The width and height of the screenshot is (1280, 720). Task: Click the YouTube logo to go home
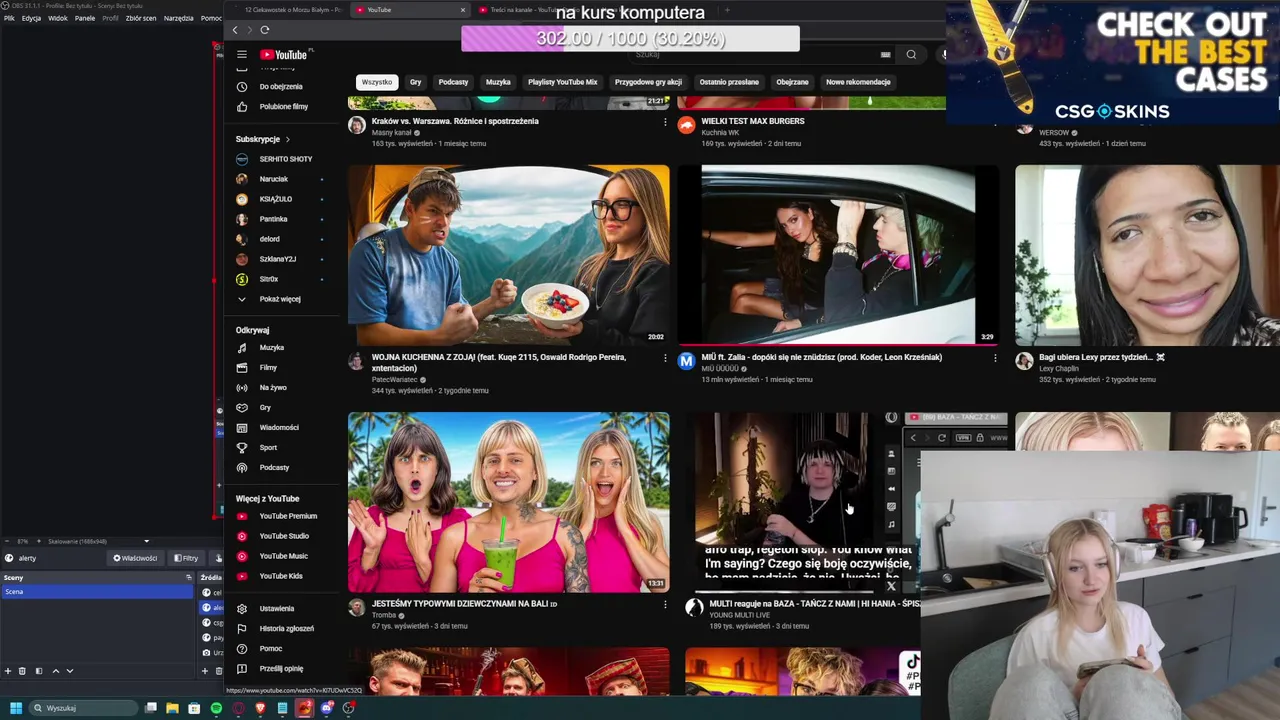point(286,55)
